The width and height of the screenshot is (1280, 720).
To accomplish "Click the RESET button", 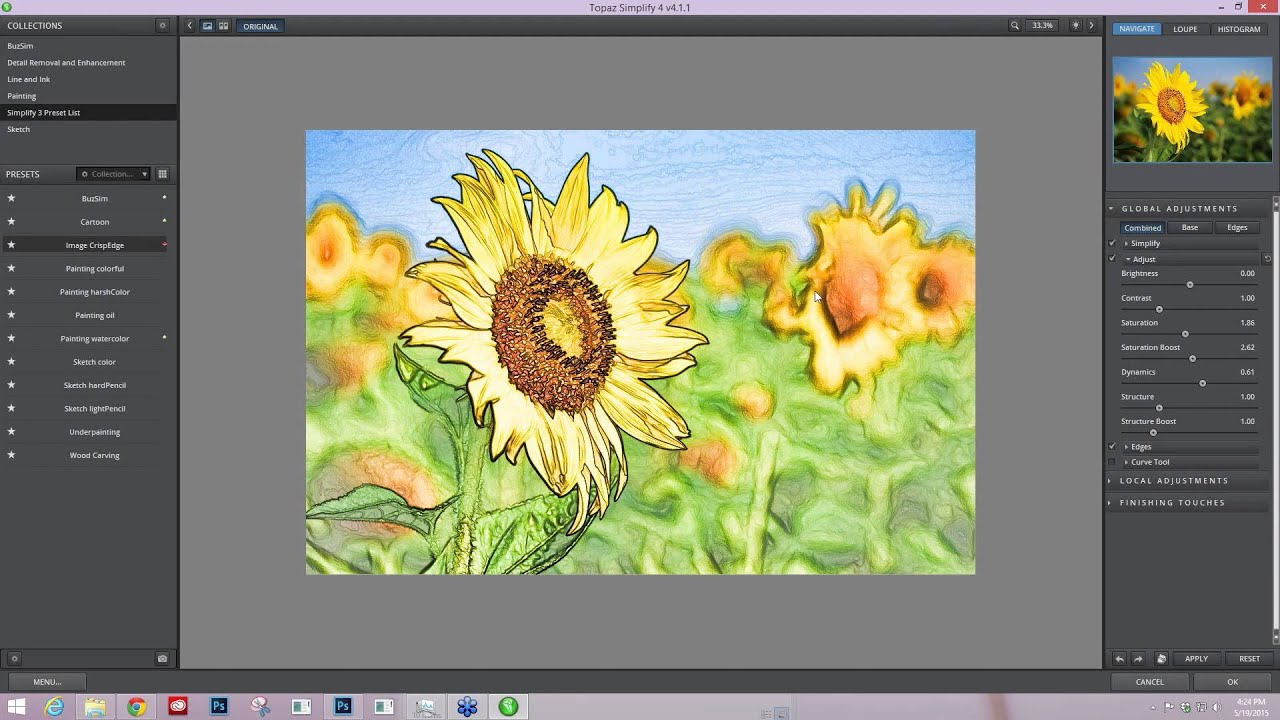I will (x=1249, y=659).
